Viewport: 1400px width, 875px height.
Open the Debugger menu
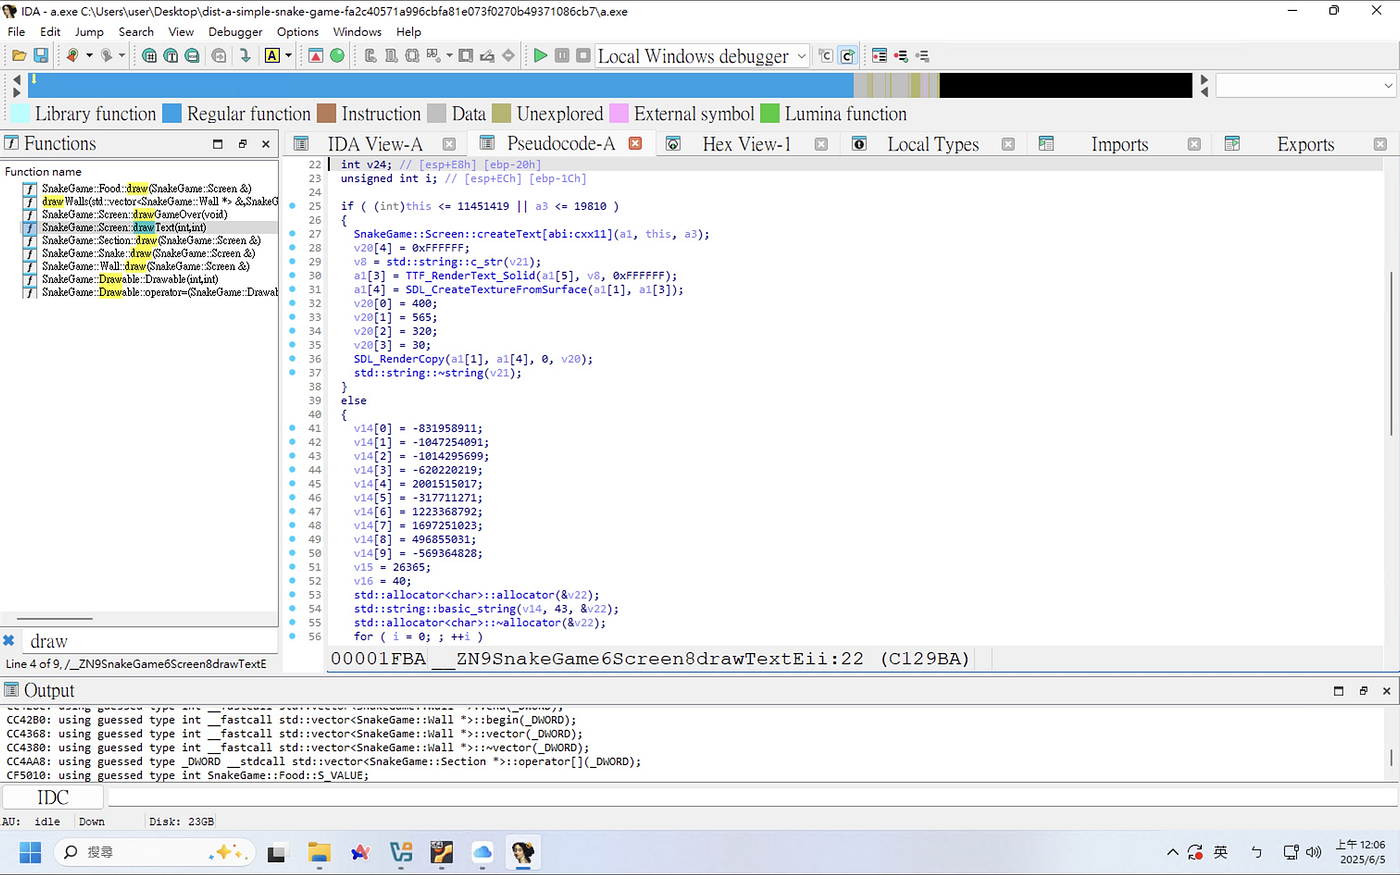[235, 32]
